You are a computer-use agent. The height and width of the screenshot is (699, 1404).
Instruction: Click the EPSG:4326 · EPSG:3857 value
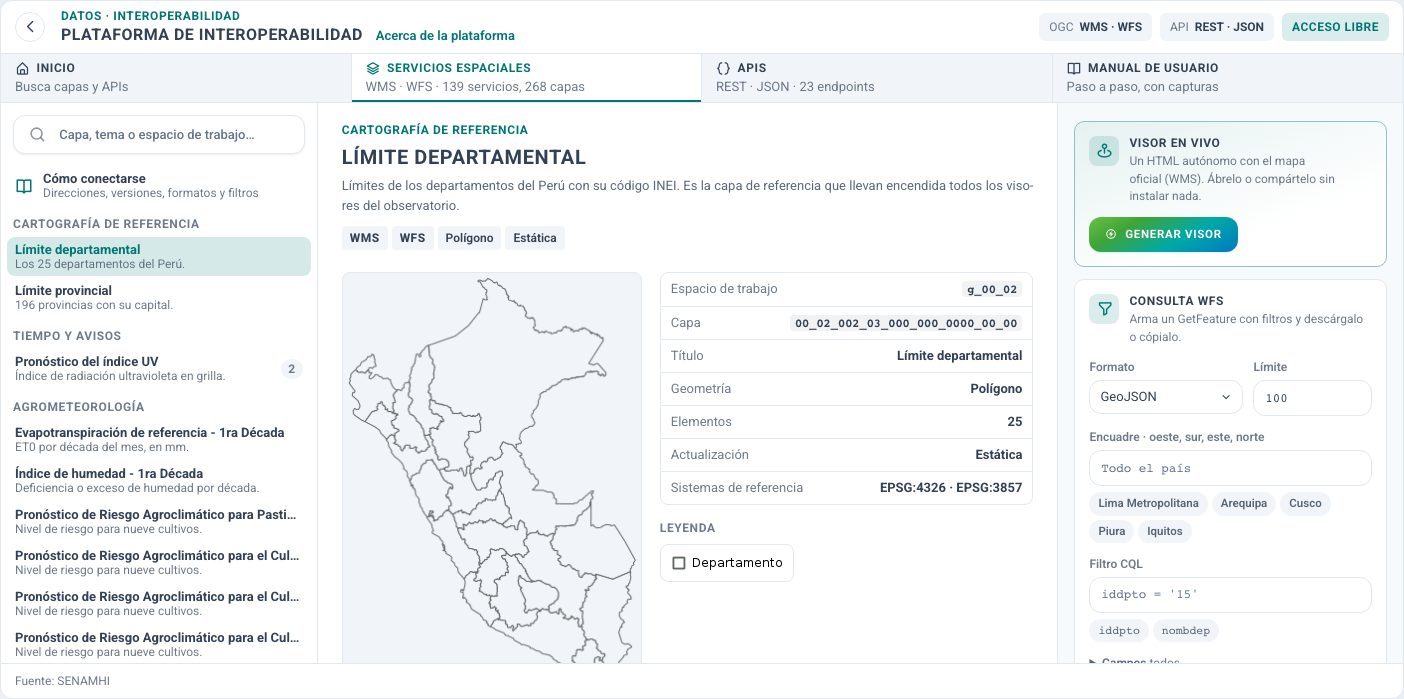[x=951, y=488]
